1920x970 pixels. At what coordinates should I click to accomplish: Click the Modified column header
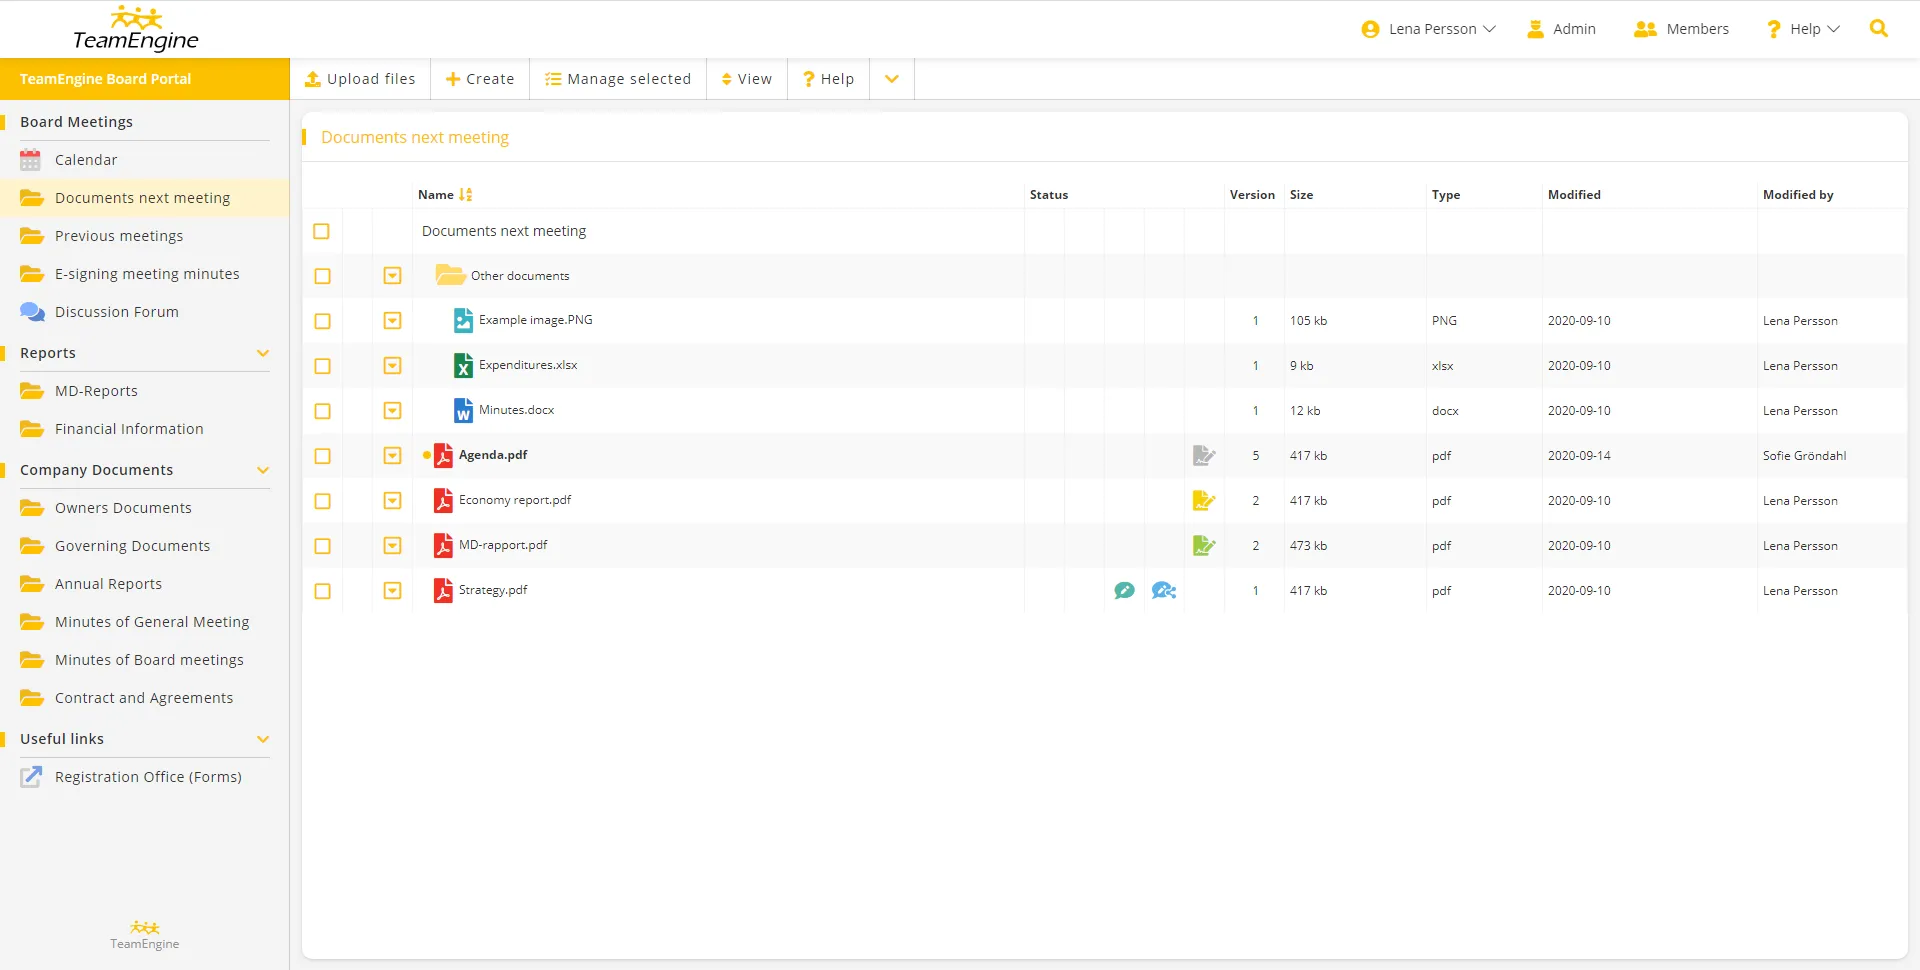click(1574, 195)
